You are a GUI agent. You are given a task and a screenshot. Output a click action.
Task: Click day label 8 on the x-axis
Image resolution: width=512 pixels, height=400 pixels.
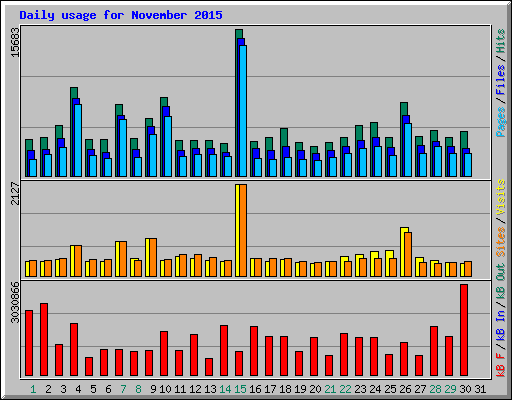138,389
